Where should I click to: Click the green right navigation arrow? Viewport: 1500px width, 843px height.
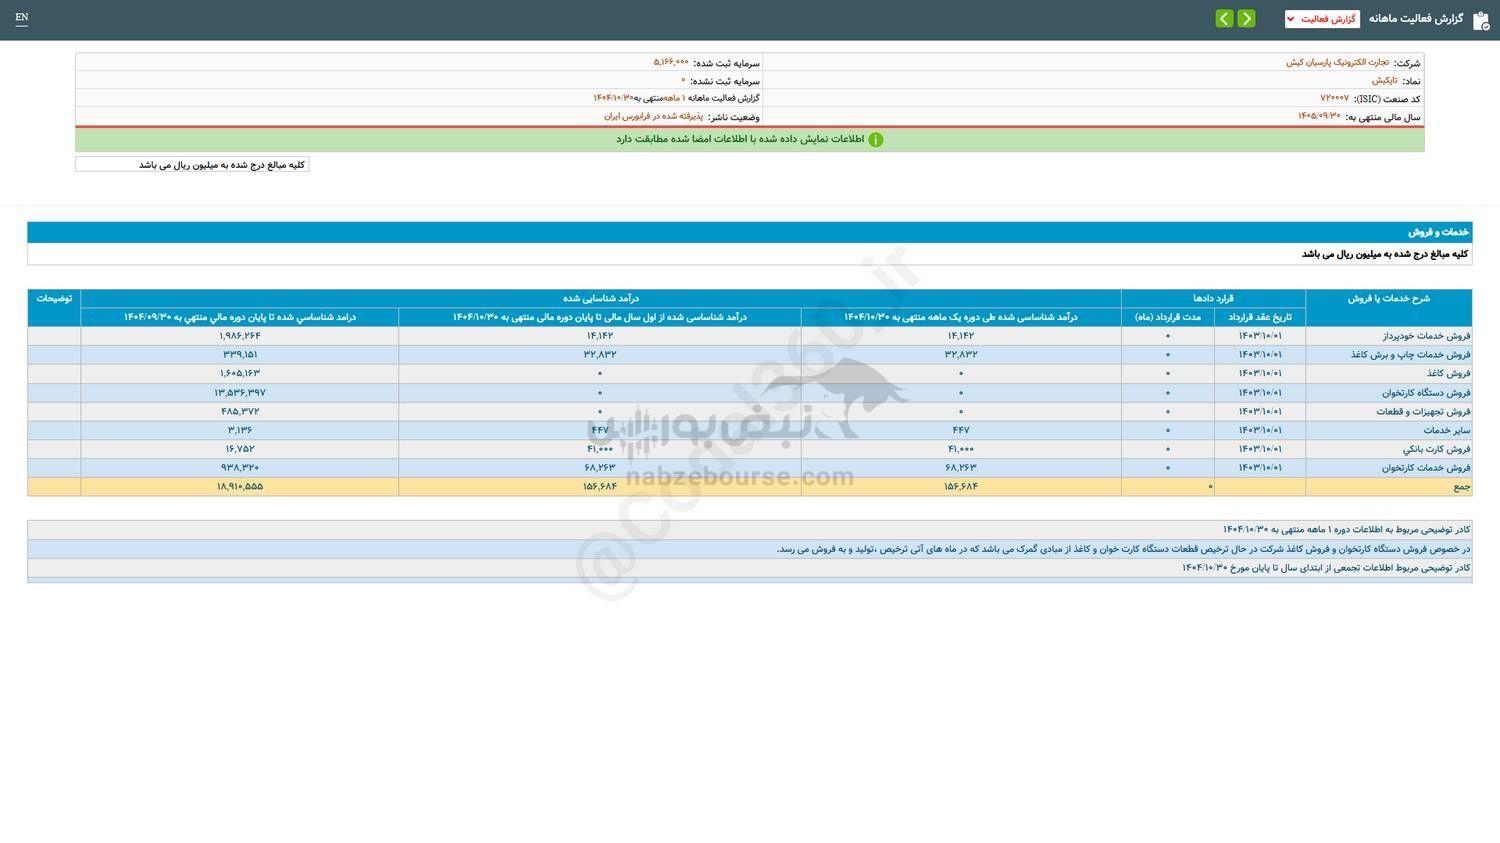(1247, 18)
